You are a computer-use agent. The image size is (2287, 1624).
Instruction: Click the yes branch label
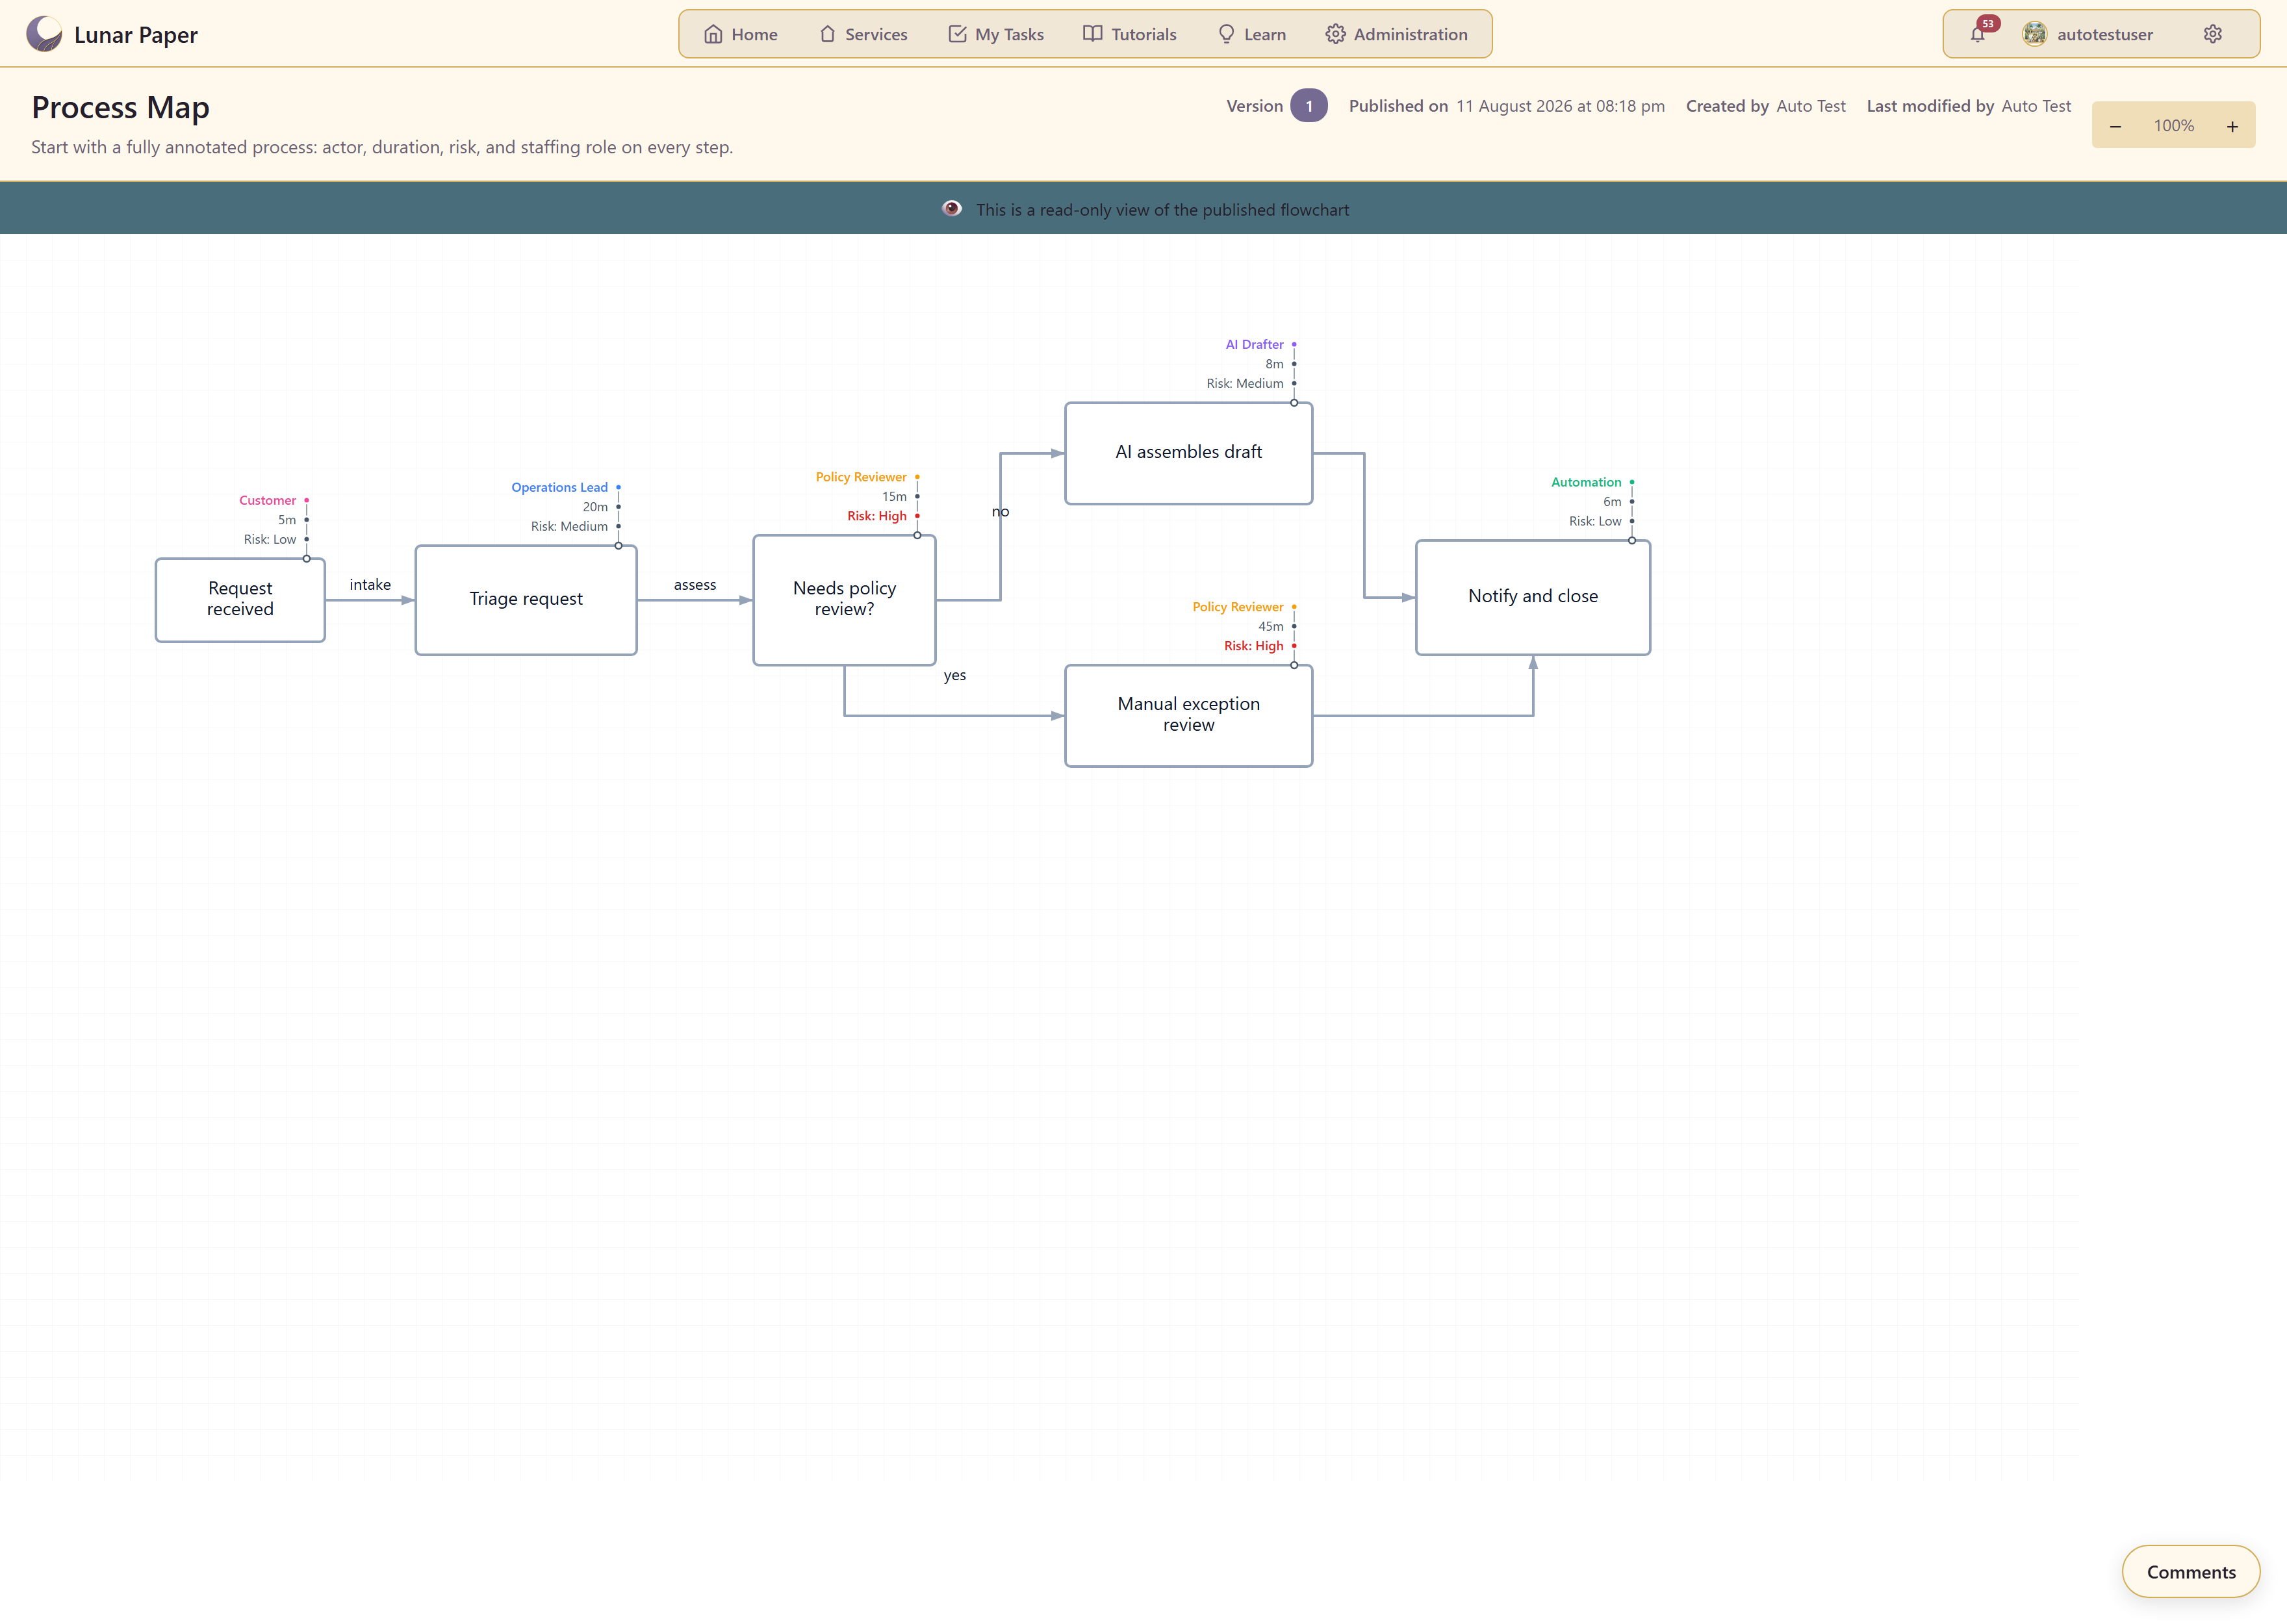point(954,675)
